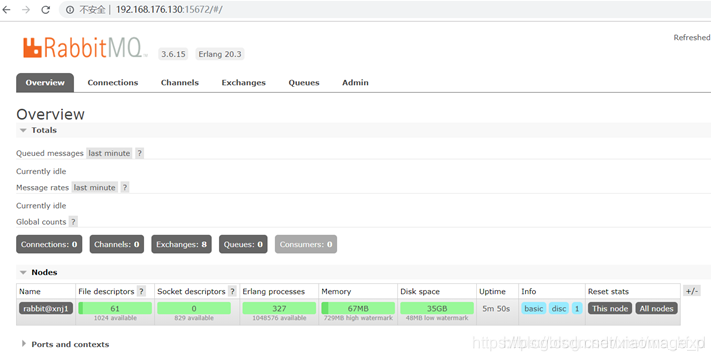Click the Socket descriptors bar showing 0
The width and height of the screenshot is (714, 361).
click(x=194, y=308)
